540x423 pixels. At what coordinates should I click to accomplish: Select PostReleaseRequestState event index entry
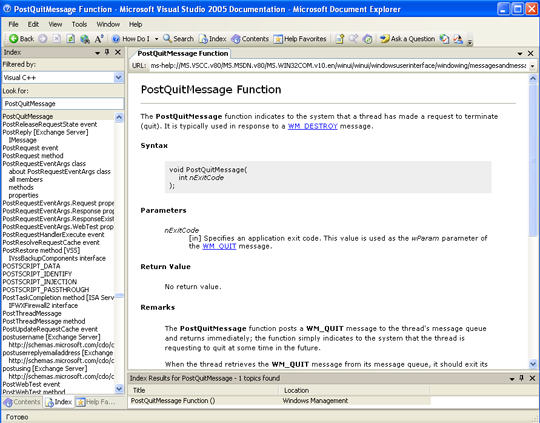[50, 124]
